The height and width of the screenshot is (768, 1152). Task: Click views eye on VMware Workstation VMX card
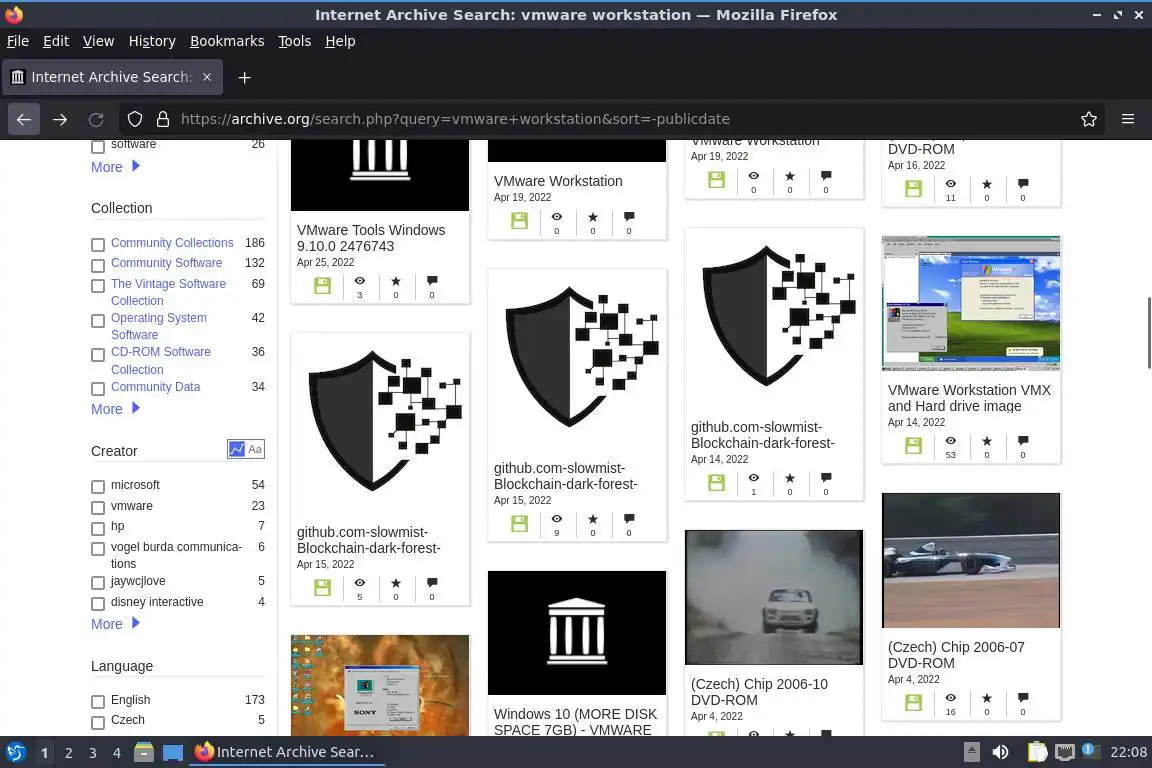coord(951,441)
